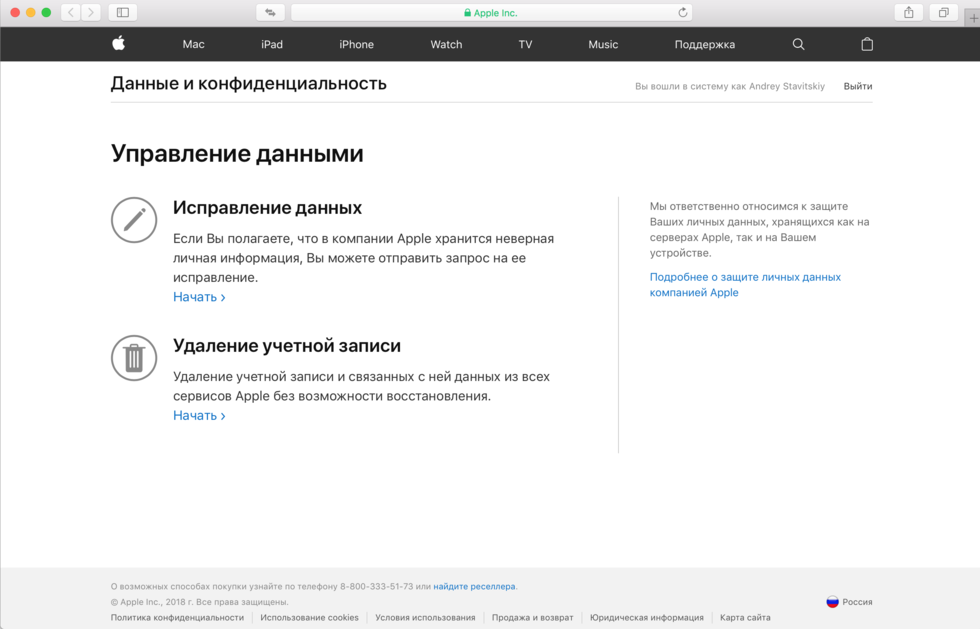Open Карта сайта footer link
This screenshot has height=629, width=980.
click(745, 618)
